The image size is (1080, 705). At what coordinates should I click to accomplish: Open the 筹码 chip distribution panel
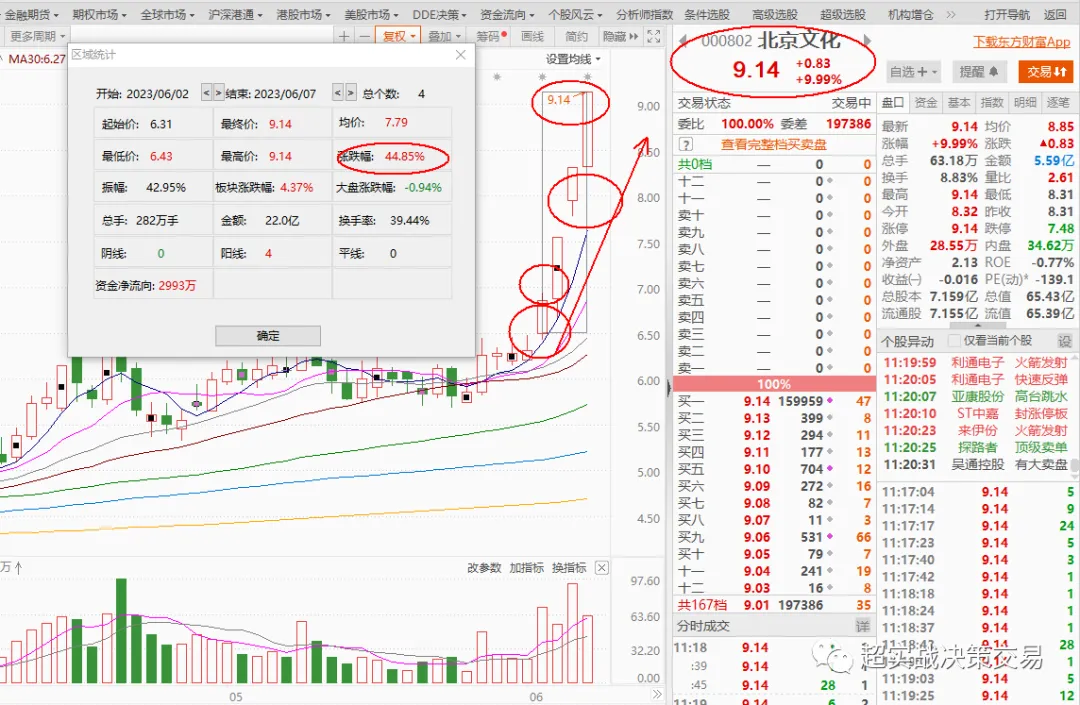click(488, 36)
